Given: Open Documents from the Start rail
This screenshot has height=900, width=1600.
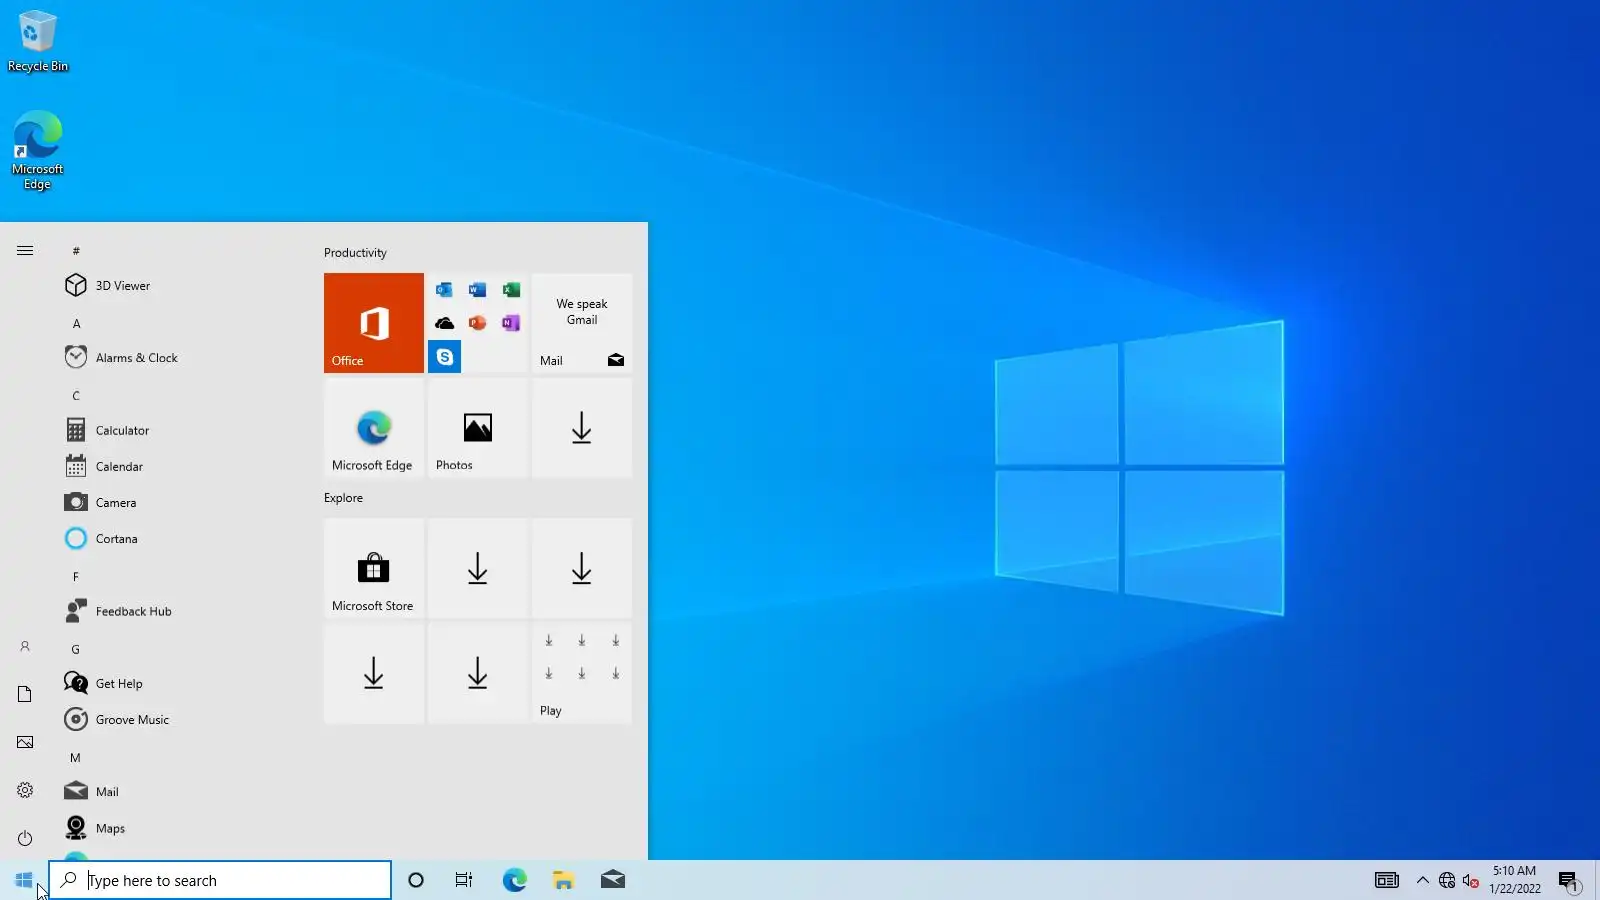Looking at the screenshot, I should click(25, 694).
